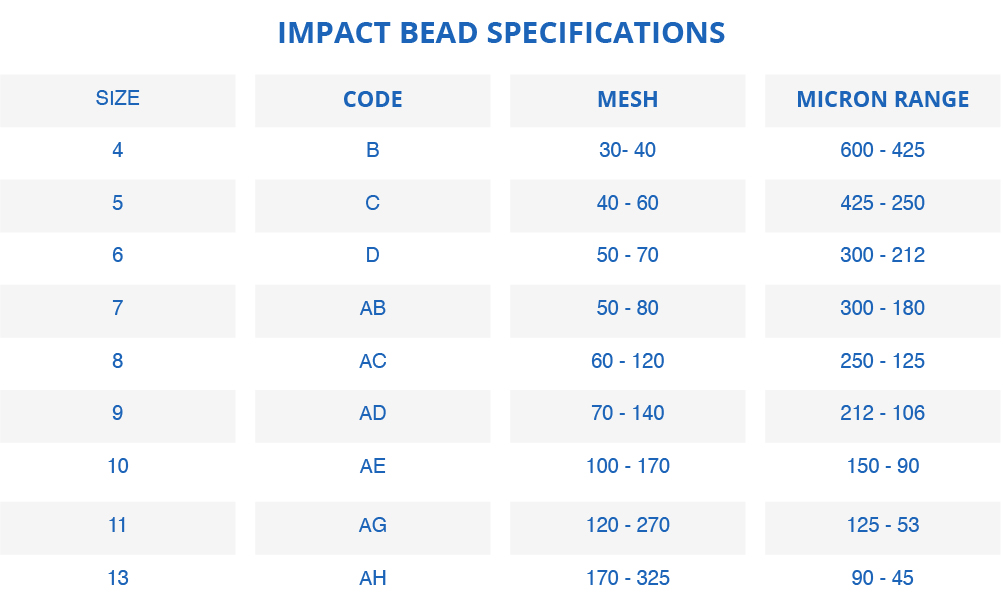
Task: Select the size 8 cell
Action: (118, 361)
